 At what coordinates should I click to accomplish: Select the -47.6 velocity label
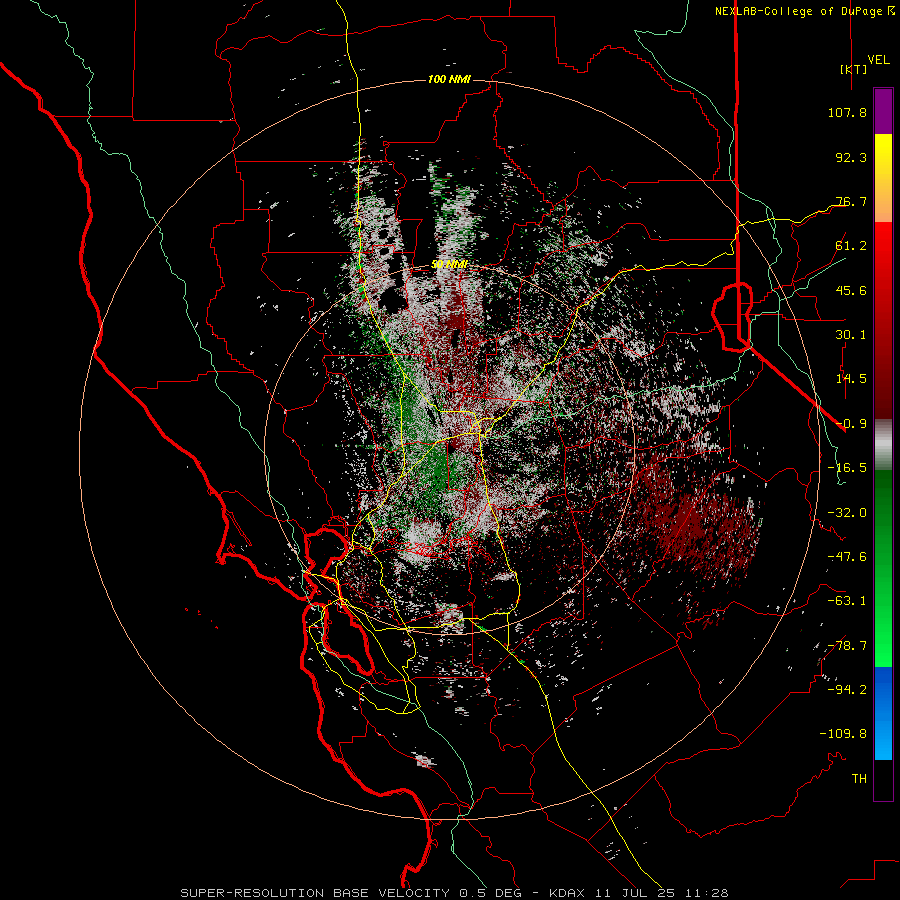(x=847, y=557)
